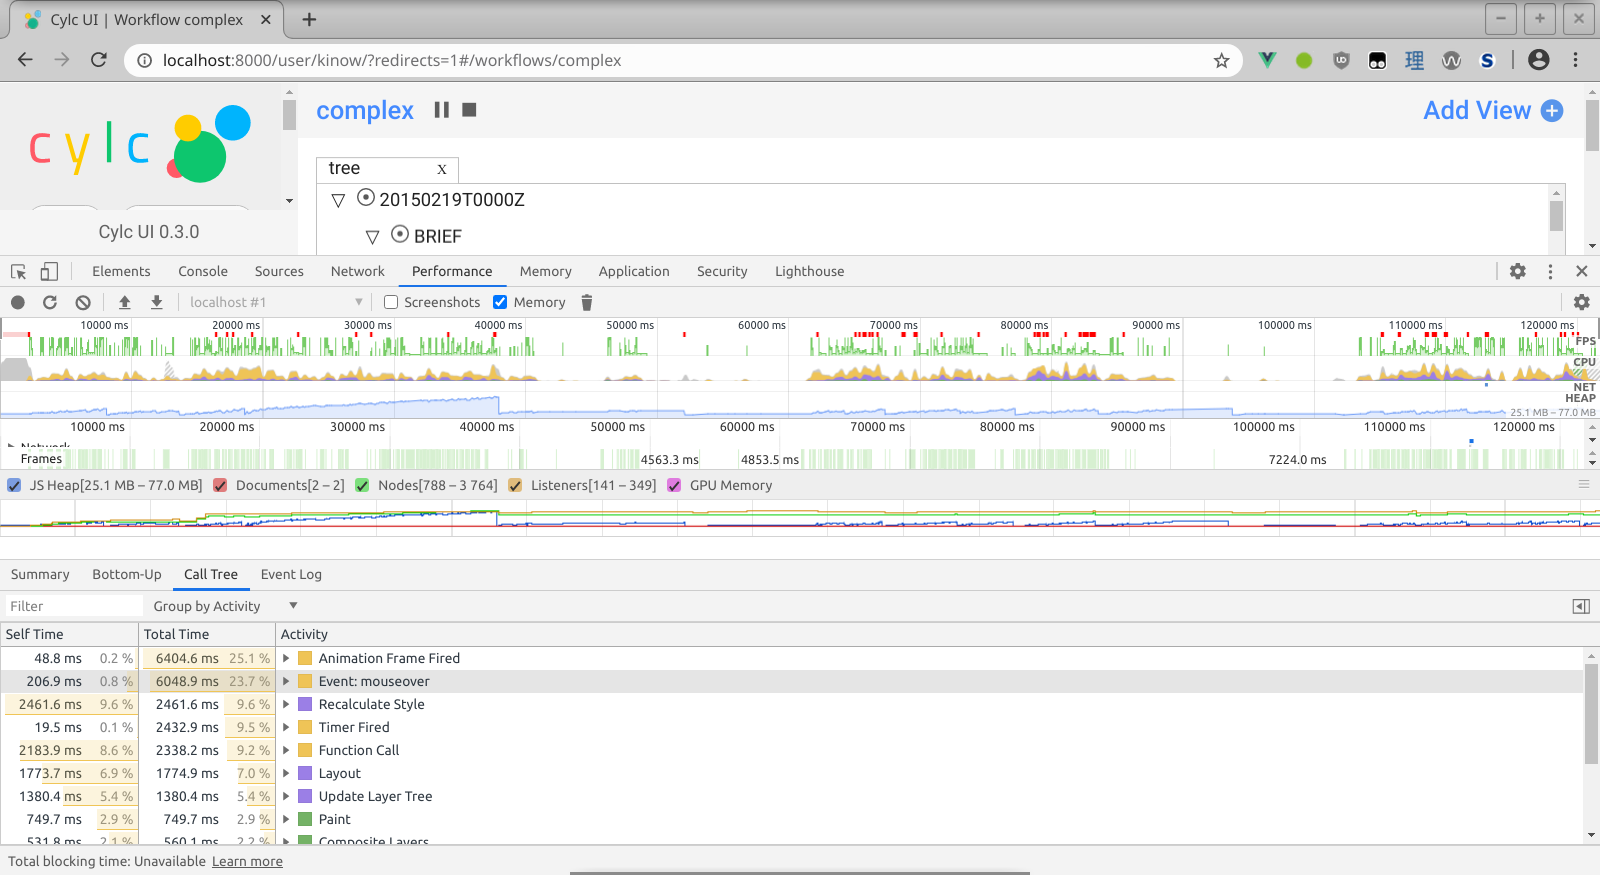Load a profile with upload icon
Viewport: 1600px width, 875px height.
pyautogui.click(x=125, y=302)
